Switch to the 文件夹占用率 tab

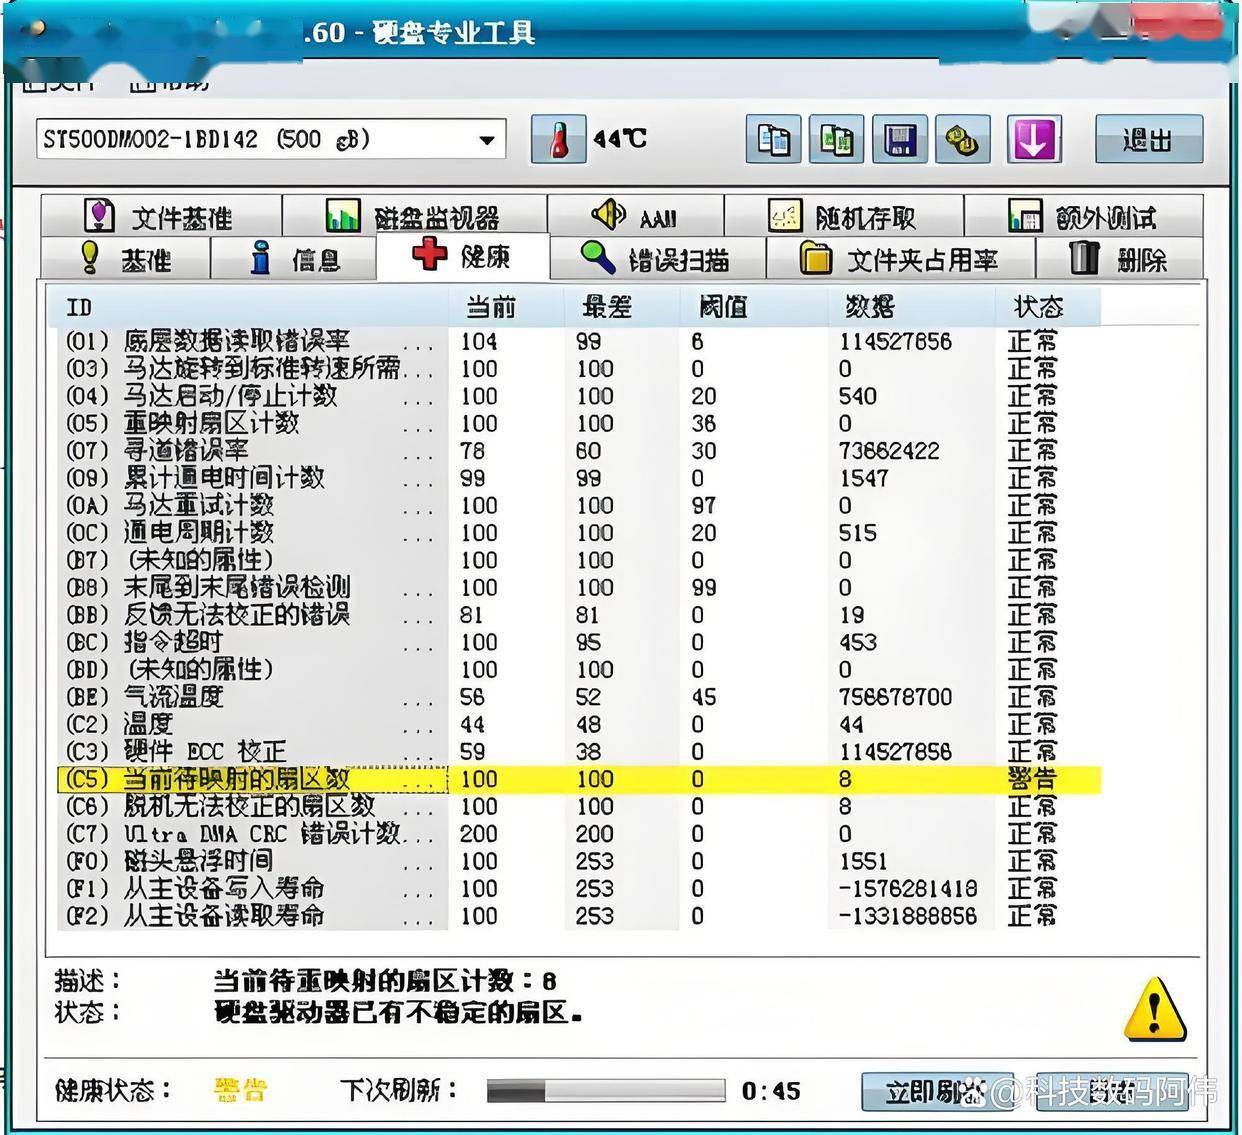tap(900, 260)
